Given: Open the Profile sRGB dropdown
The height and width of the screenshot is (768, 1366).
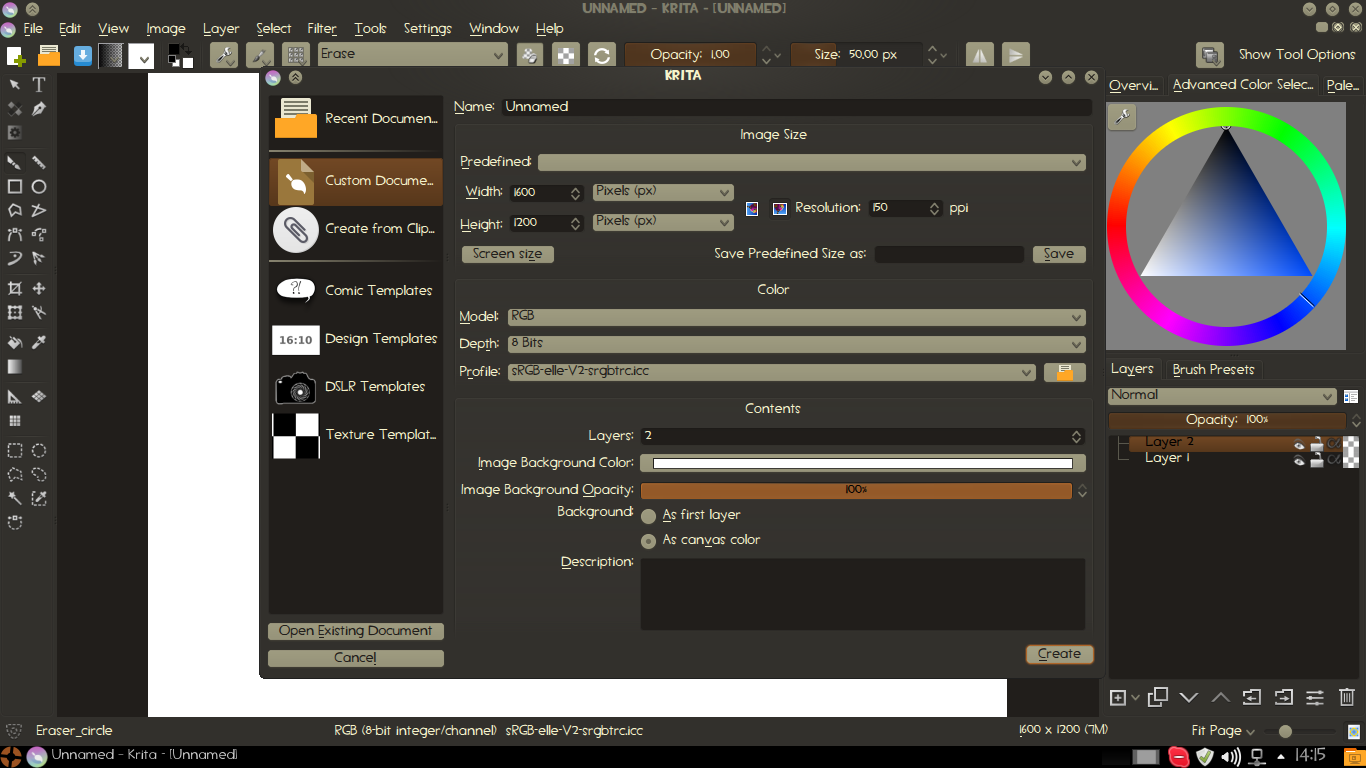Looking at the screenshot, I should (x=772, y=372).
